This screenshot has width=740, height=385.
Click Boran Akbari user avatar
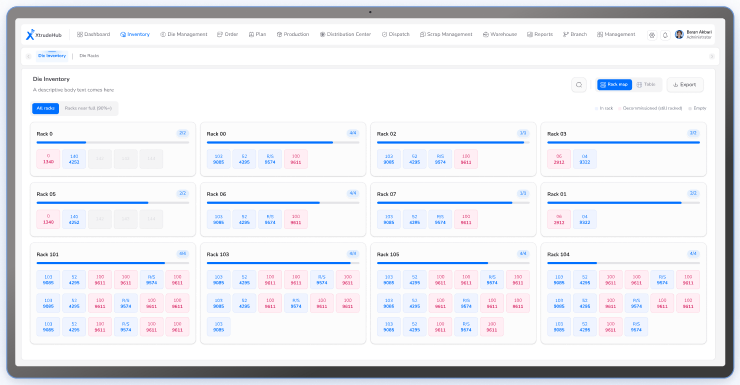[x=679, y=34]
